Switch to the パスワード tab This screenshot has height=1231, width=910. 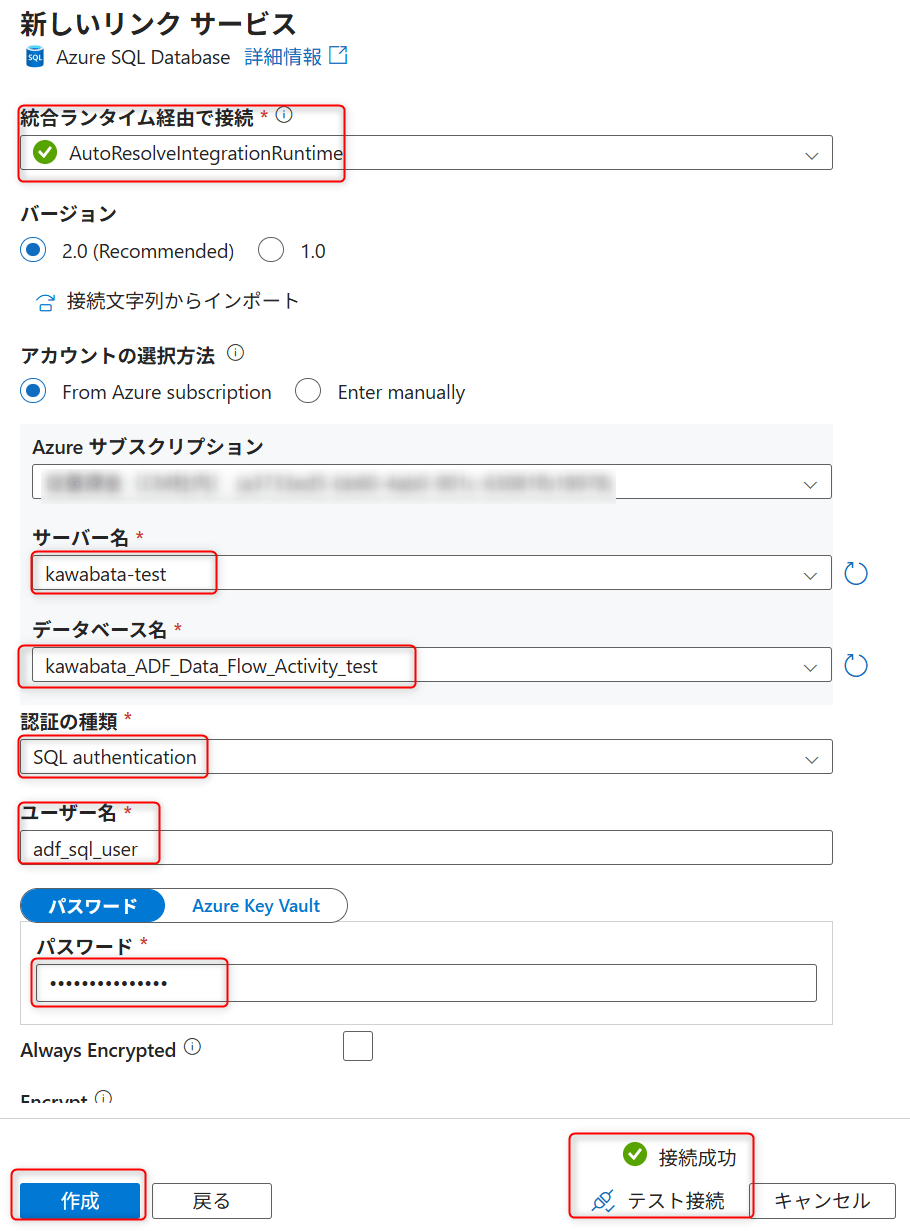[x=93, y=906]
